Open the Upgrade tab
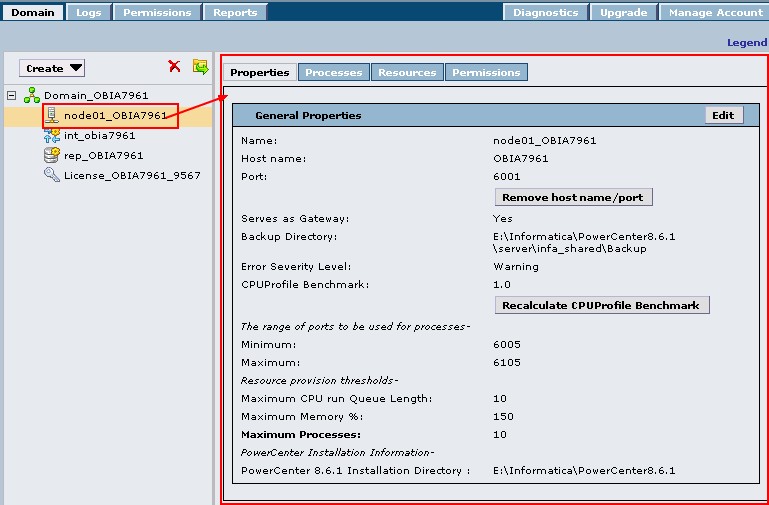The width and height of the screenshot is (769, 505). click(624, 12)
